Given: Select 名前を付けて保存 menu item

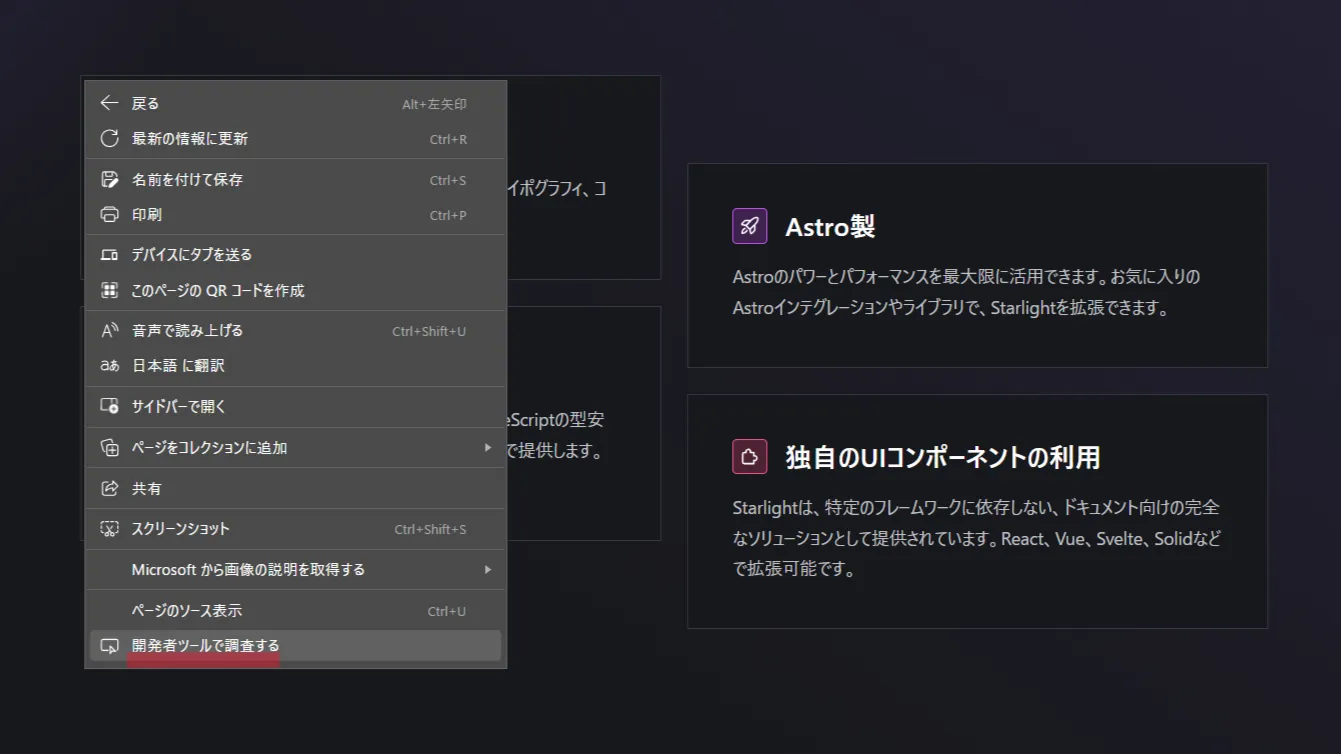Looking at the screenshot, I should click(x=296, y=180).
